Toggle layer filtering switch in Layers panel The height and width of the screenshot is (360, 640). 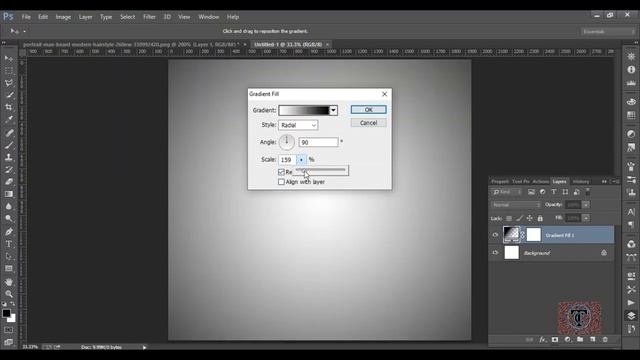pos(588,191)
